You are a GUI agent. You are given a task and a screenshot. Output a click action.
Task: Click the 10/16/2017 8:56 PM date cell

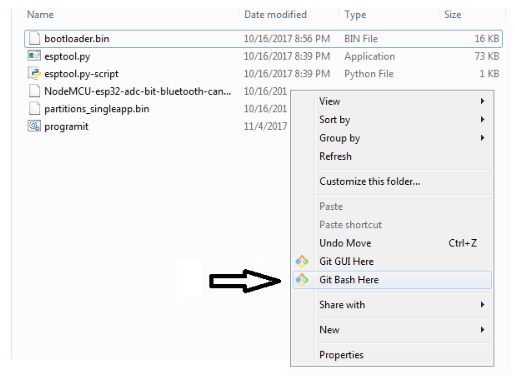[287, 39]
